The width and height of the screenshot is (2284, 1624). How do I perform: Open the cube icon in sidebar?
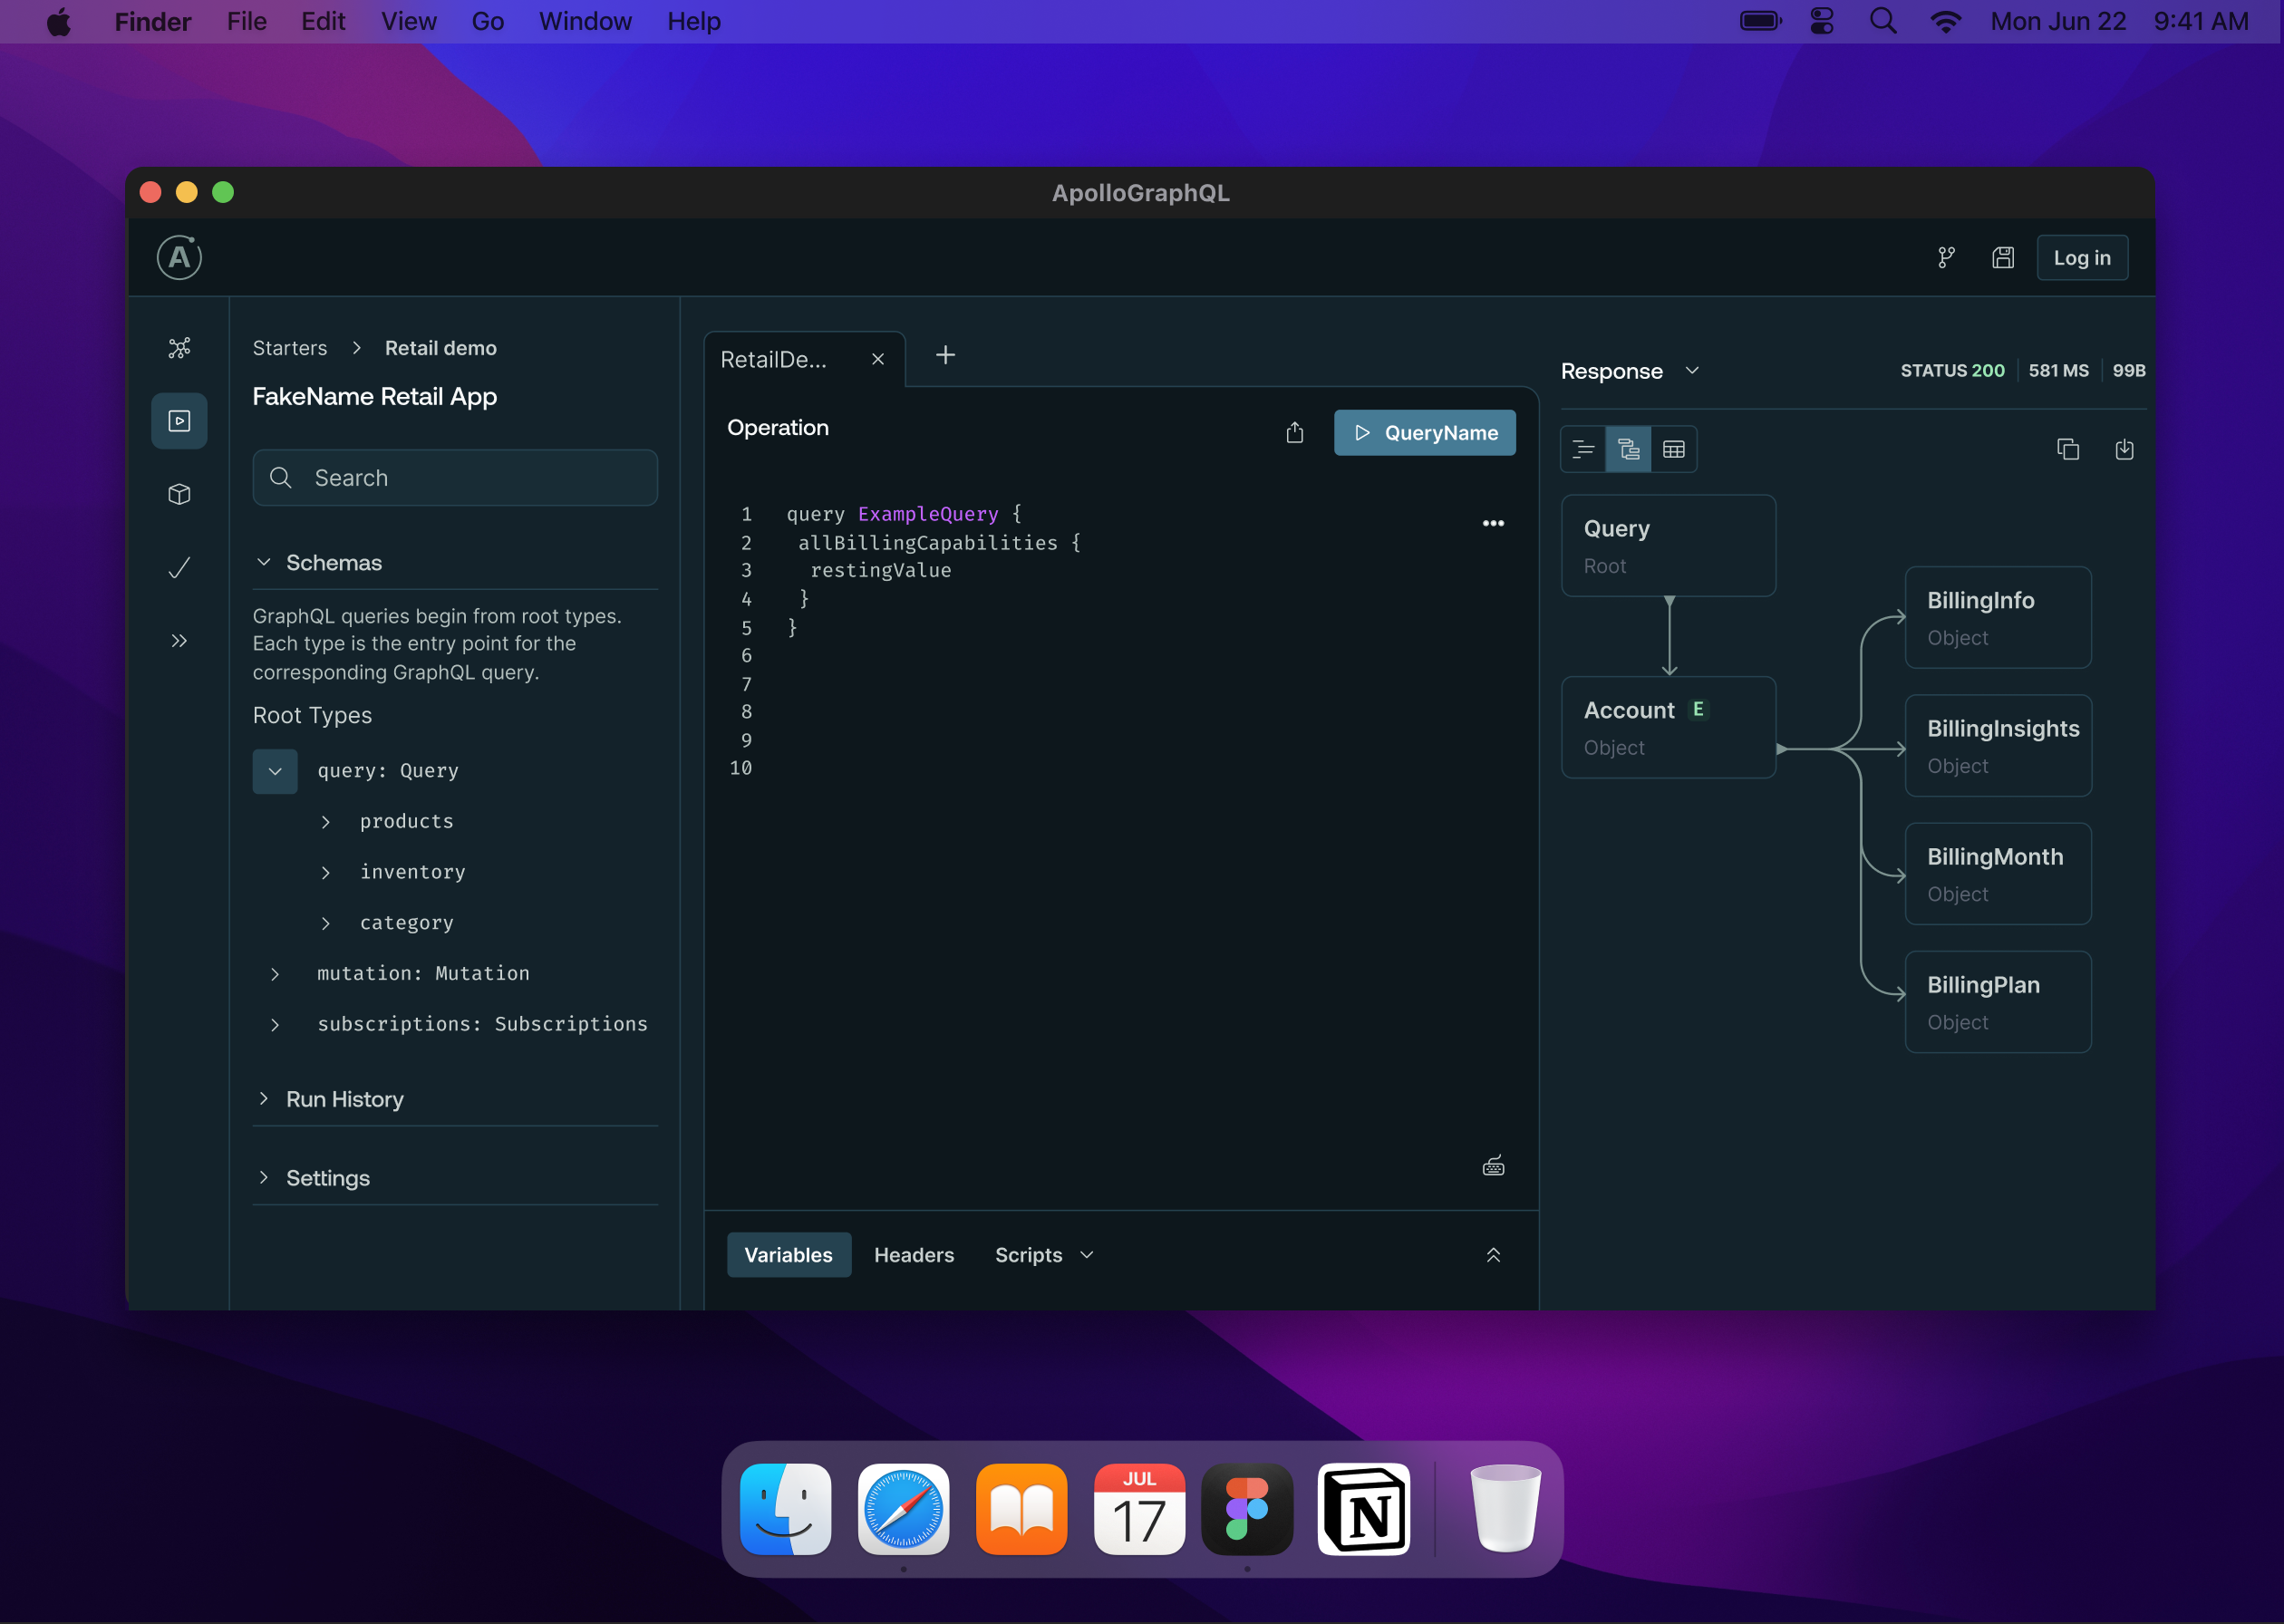click(179, 494)
